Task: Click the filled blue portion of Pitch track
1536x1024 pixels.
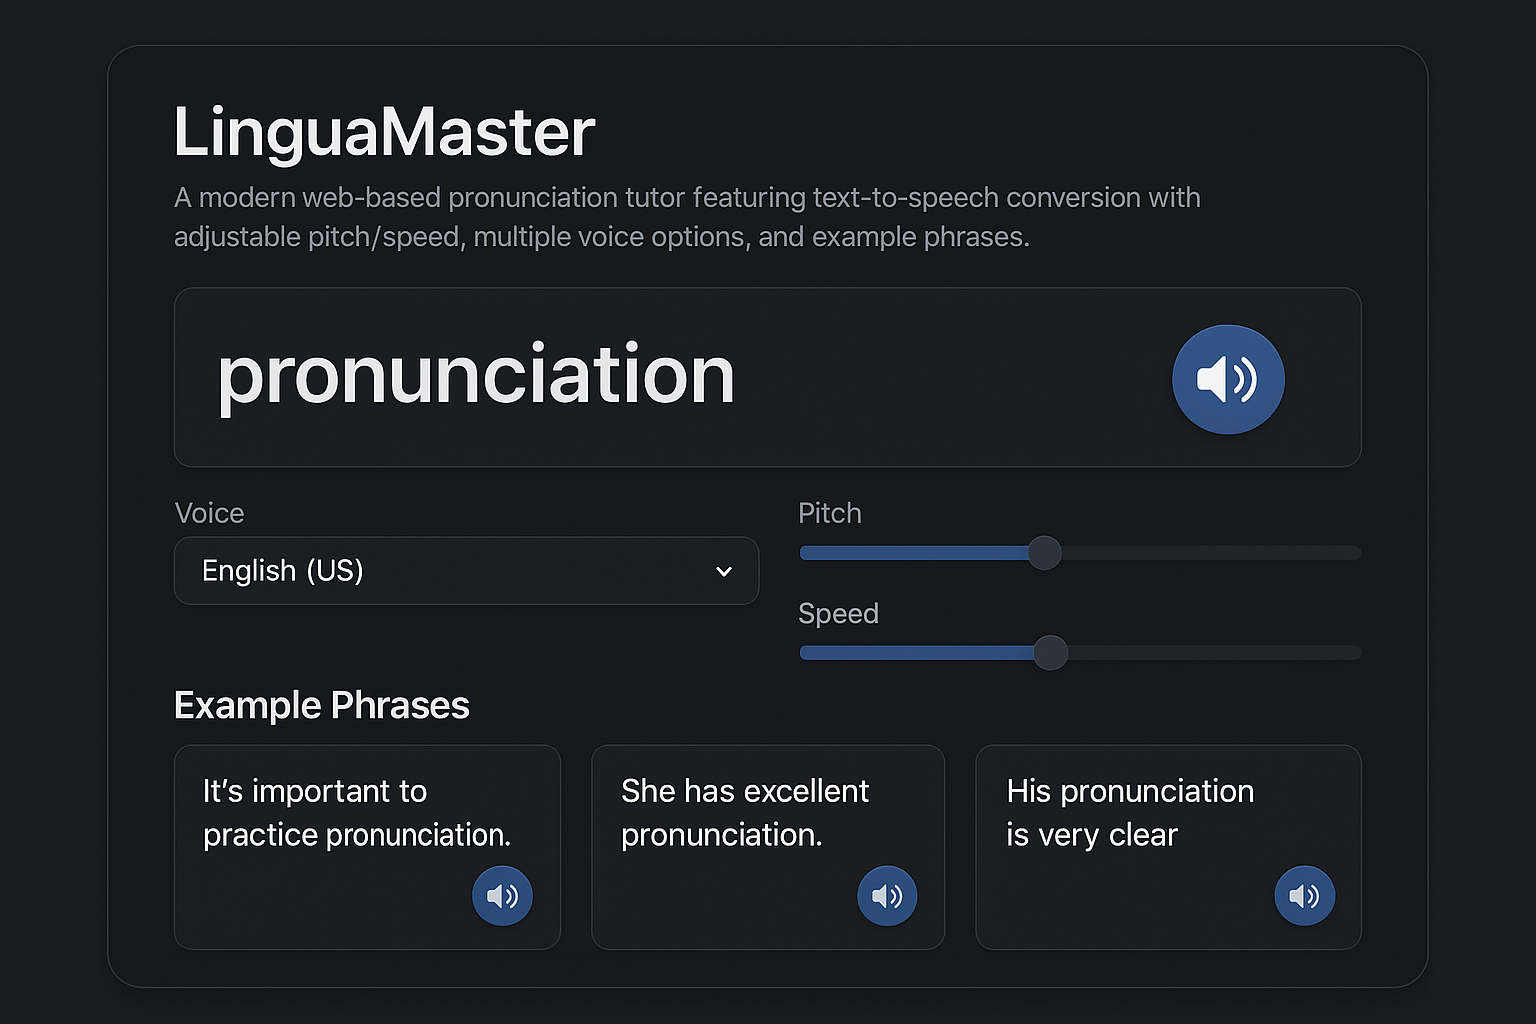Action: click(914, 553)
